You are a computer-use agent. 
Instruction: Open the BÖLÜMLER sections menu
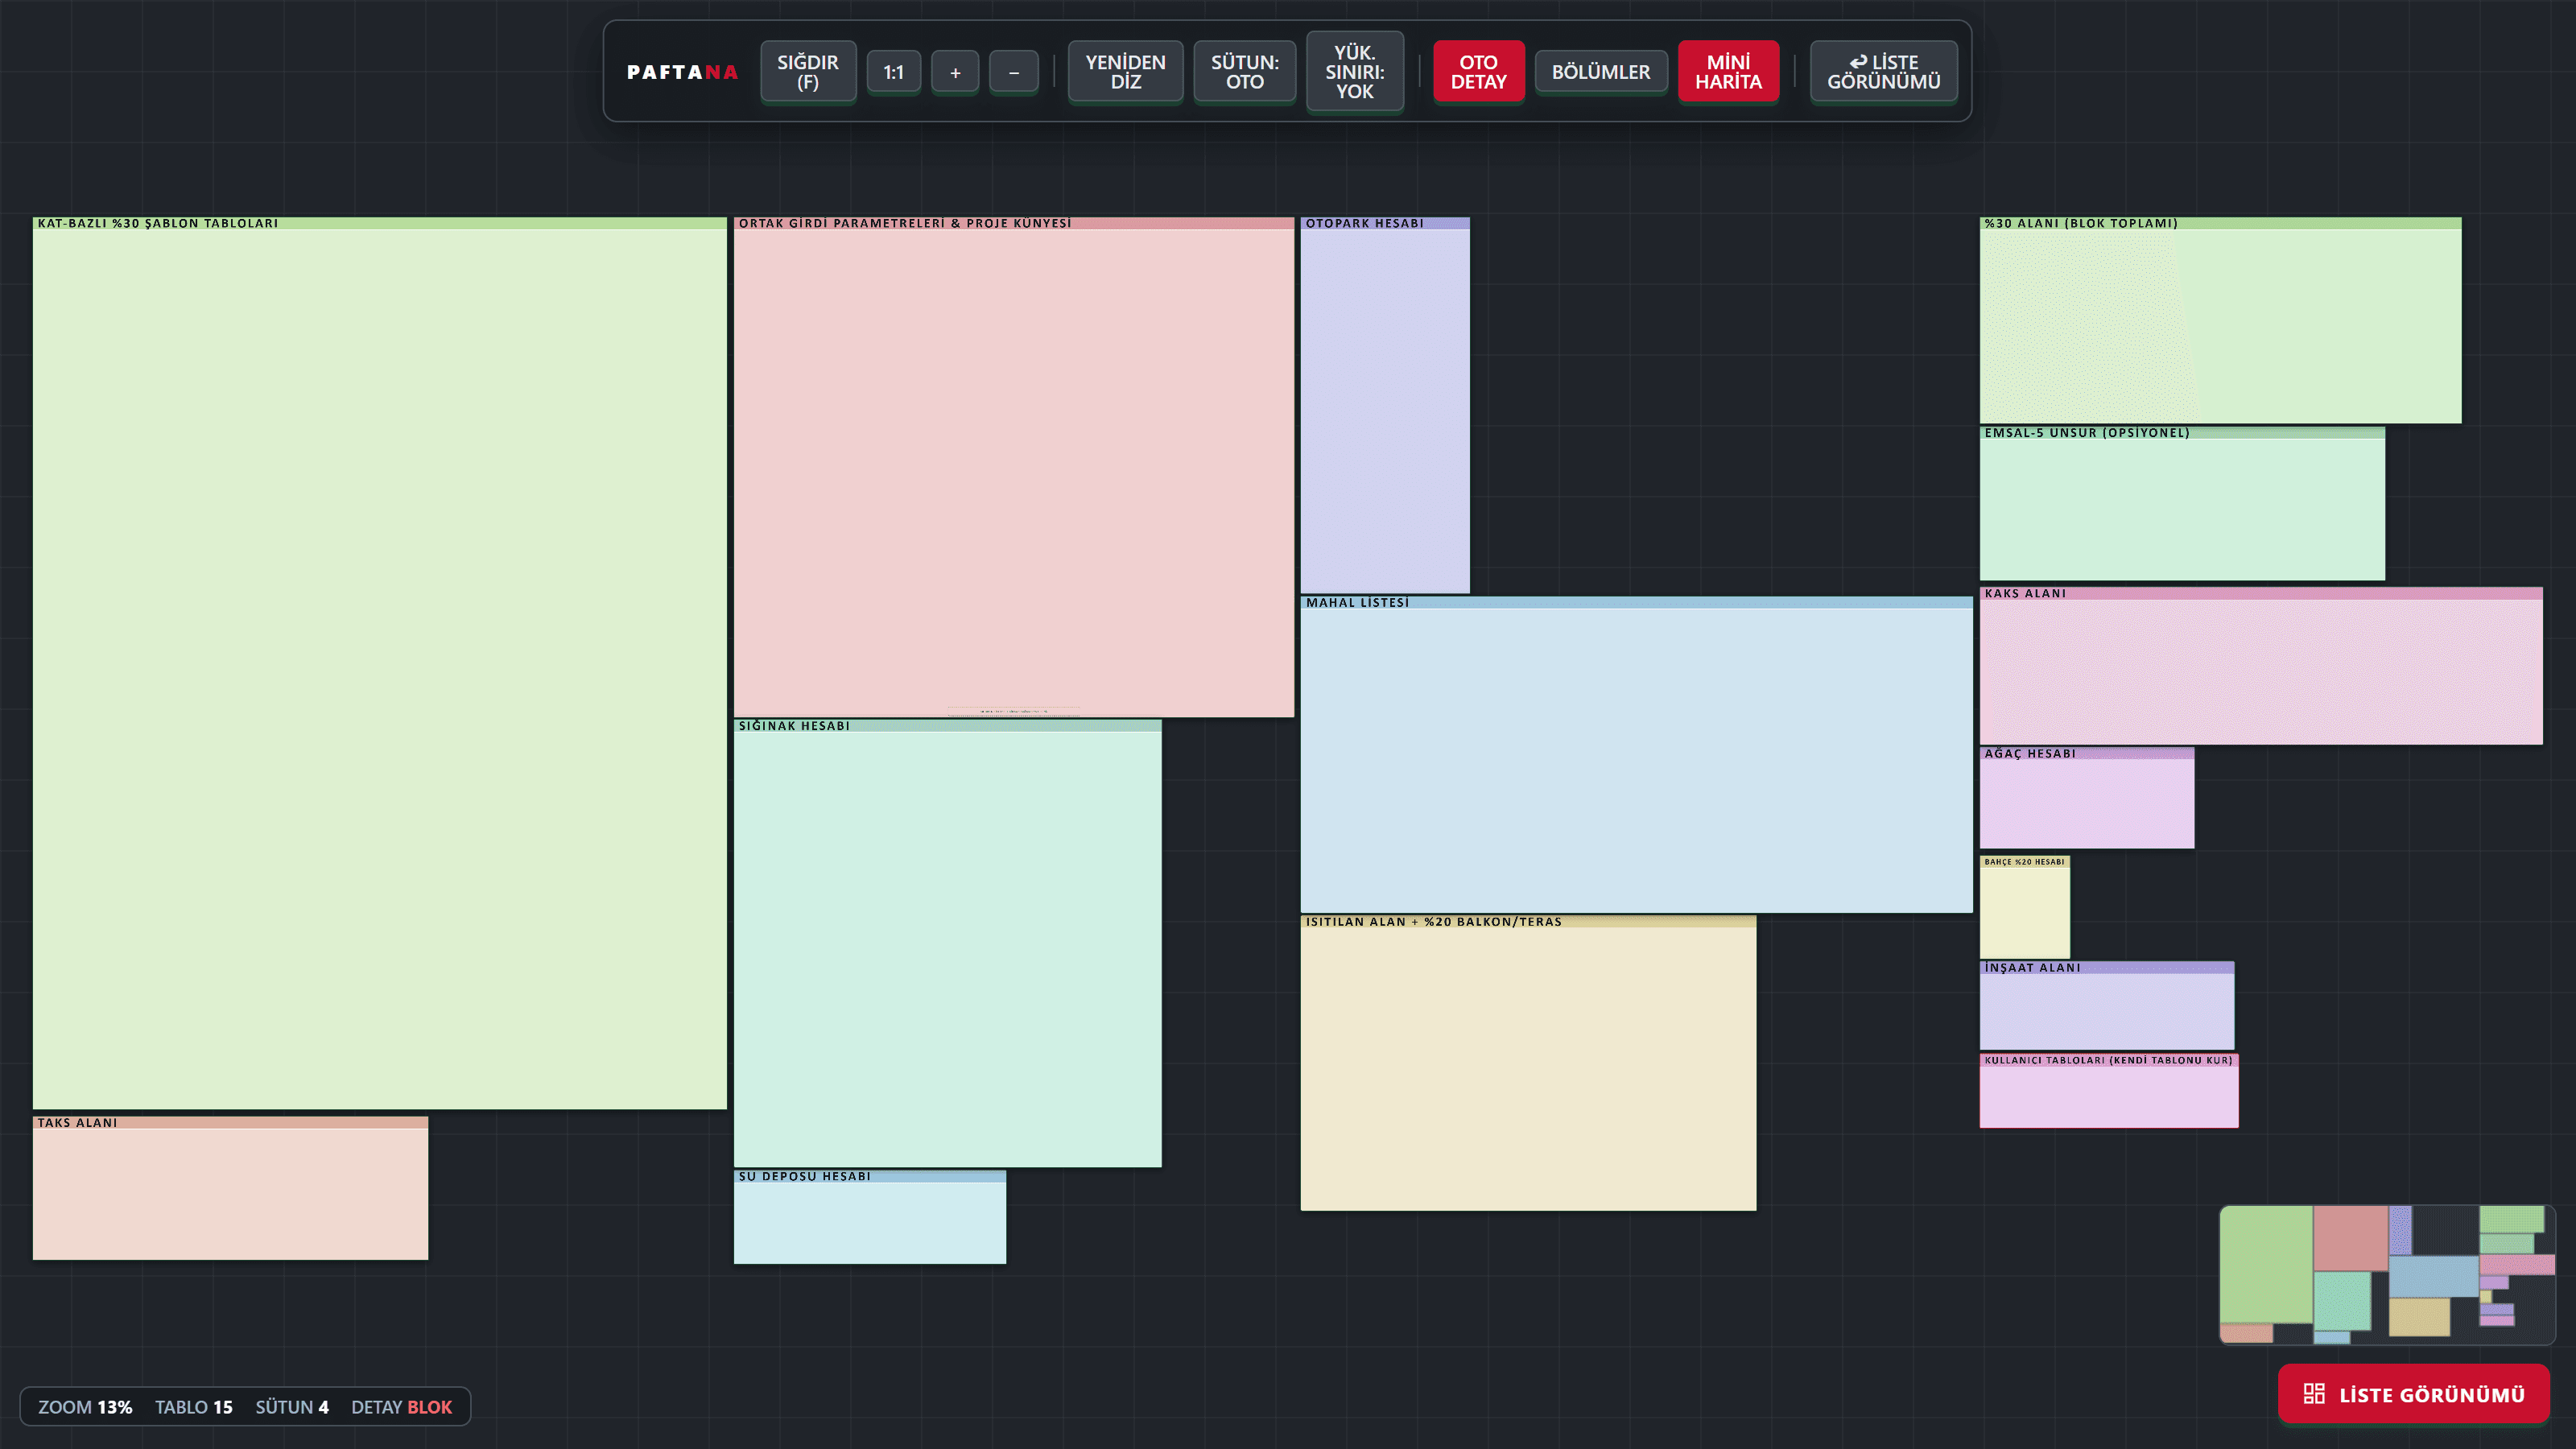click(1601, 72)
